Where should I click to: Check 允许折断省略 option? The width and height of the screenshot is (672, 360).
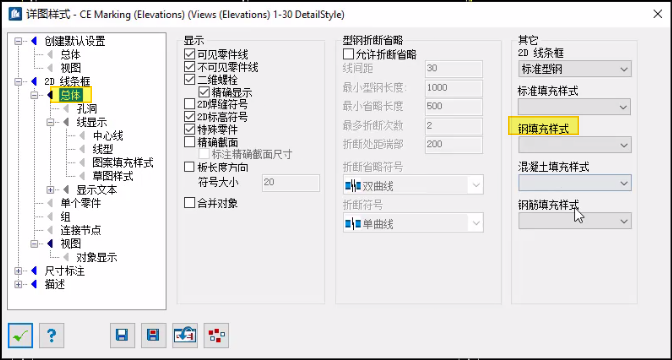[x=348, y=54]
